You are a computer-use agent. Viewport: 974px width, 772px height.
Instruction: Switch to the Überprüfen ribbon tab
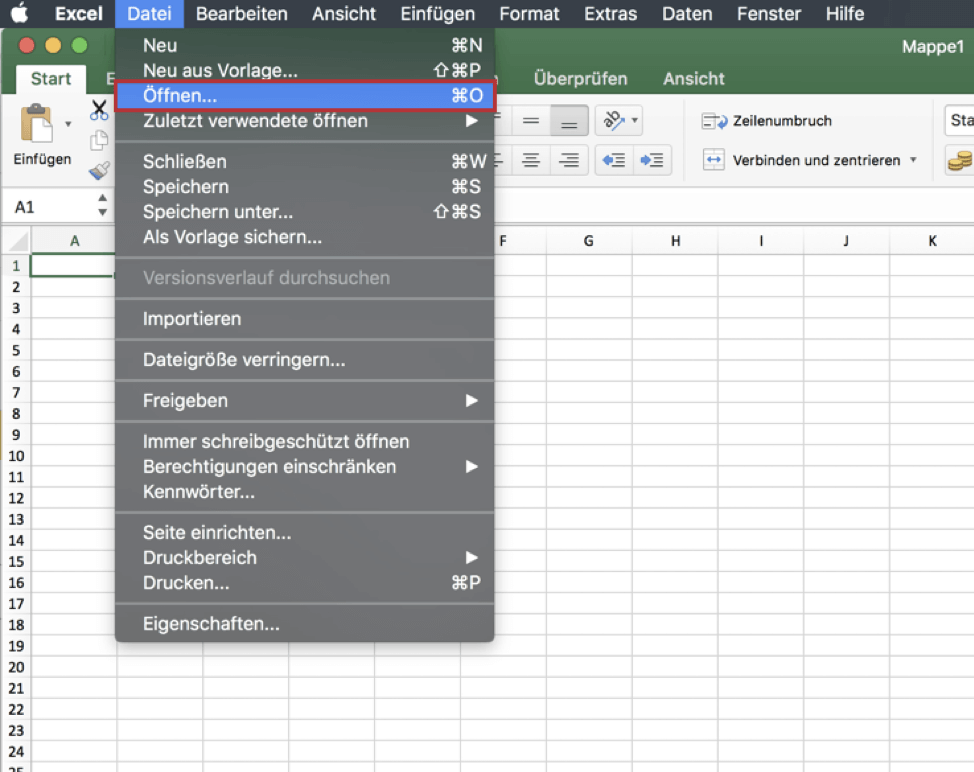580,79
